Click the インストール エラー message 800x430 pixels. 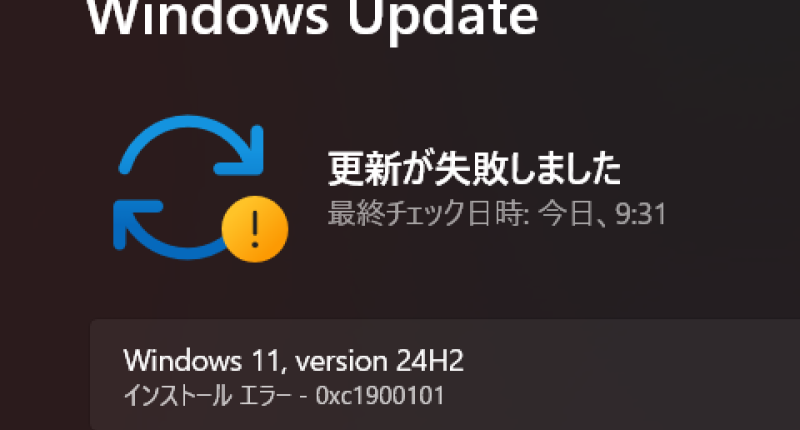pyautogui.click(x=207, y=395)
